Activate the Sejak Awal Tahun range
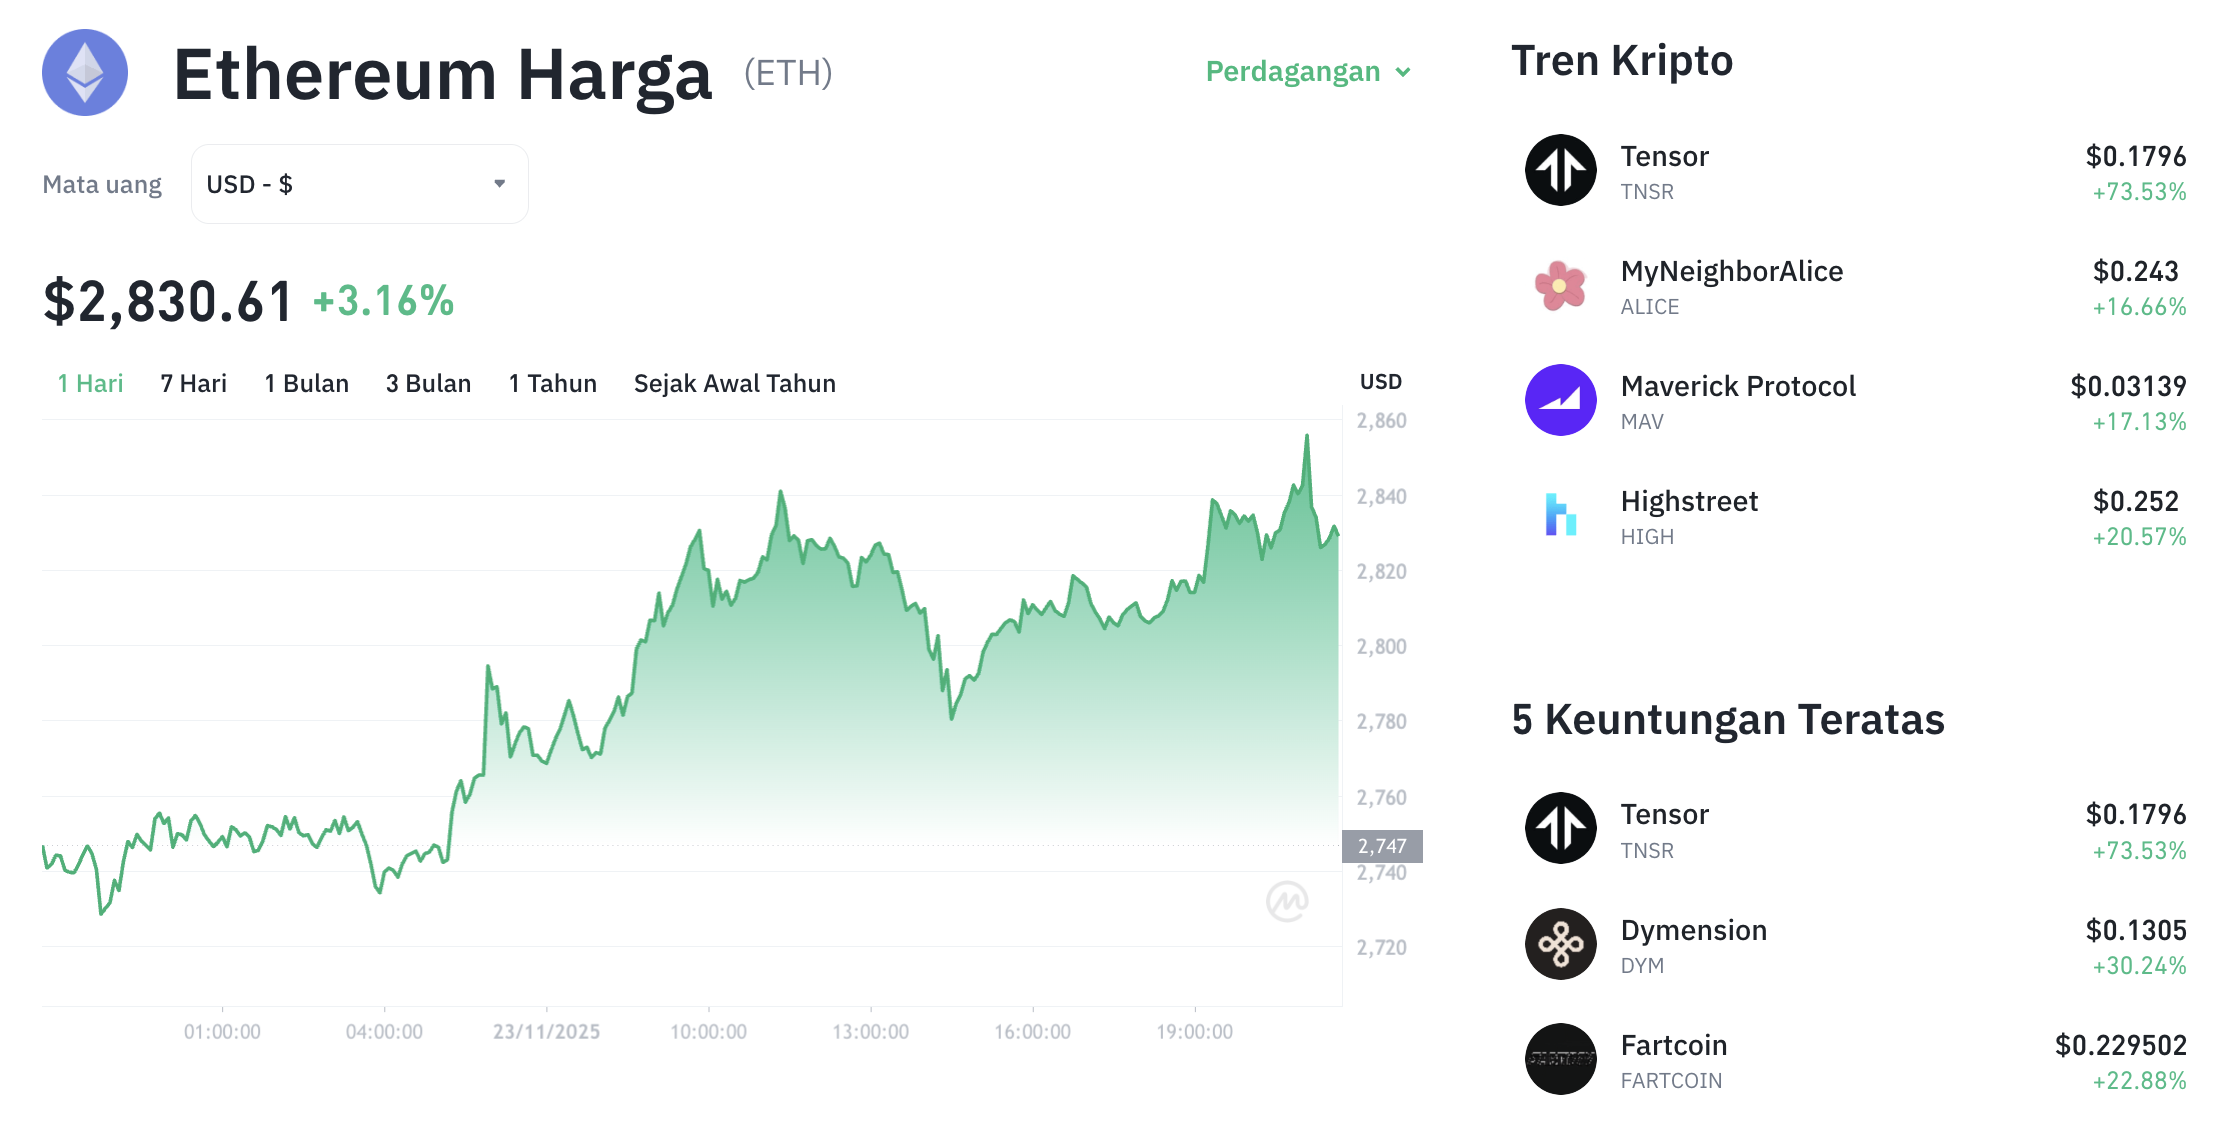The height and width of the screenshot is (1124, 2214). (x=735, y=383)
